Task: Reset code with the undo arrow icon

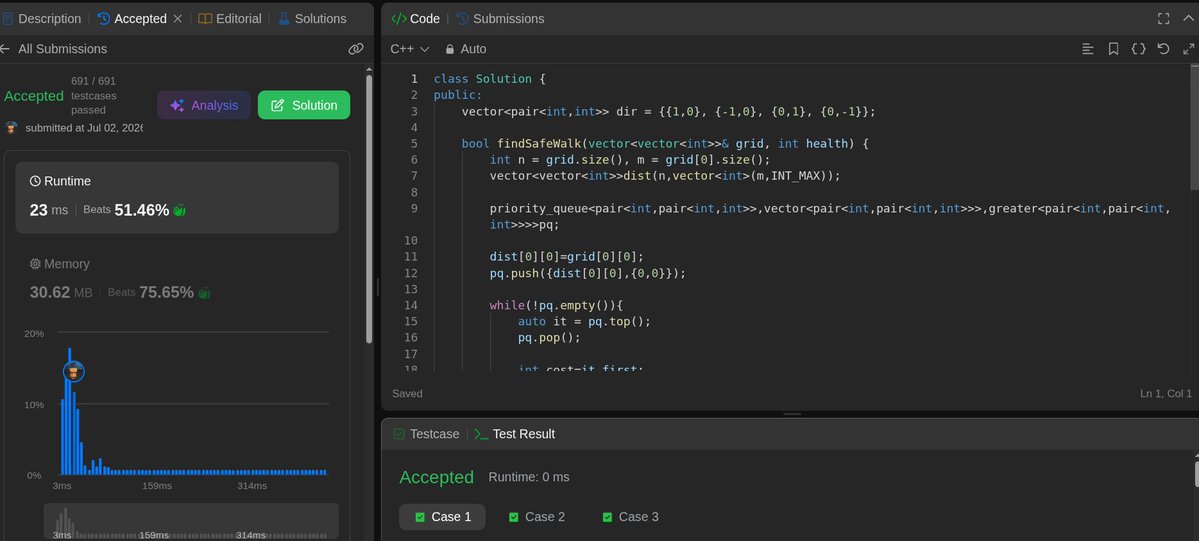Action: click(x=1163, y=49)
